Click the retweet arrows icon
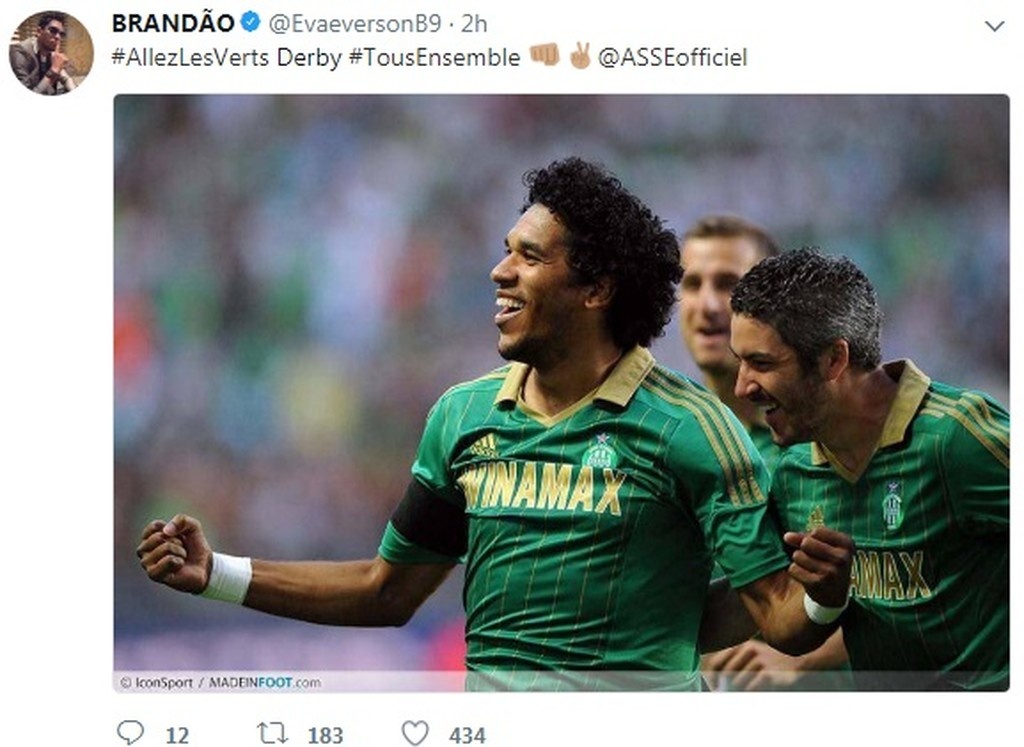 [272, 733]
